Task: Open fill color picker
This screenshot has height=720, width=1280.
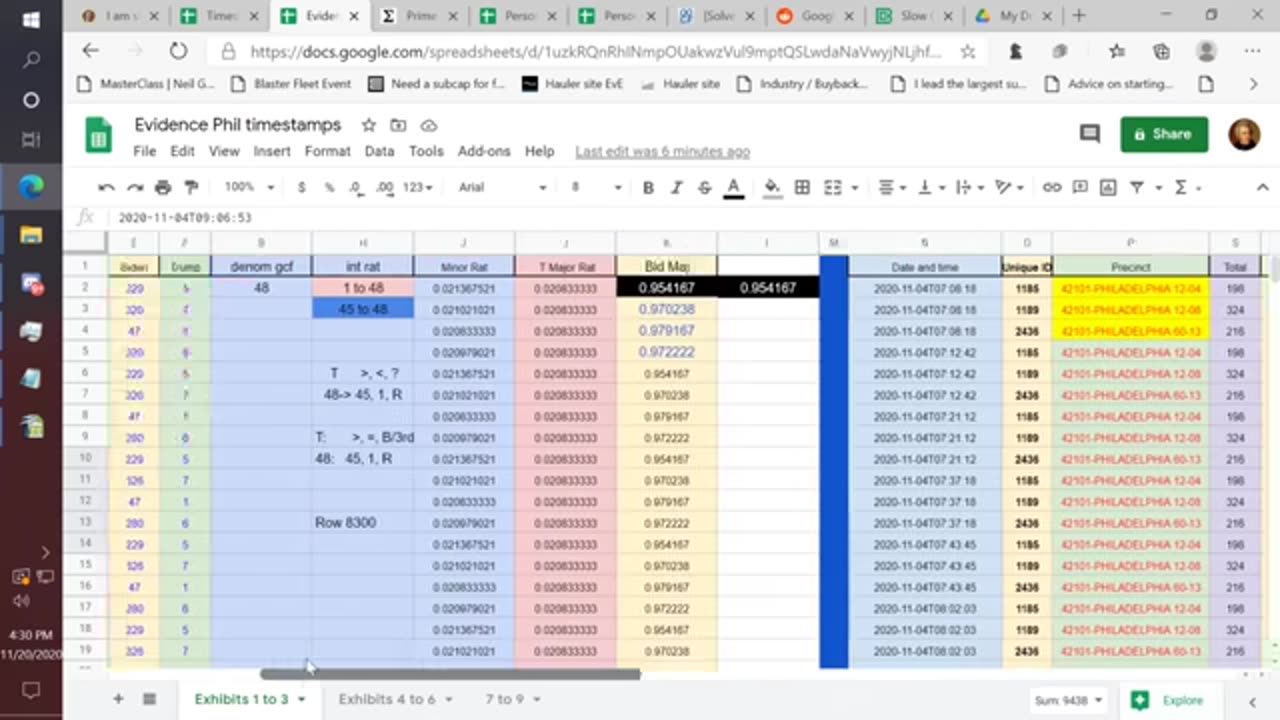Action: (x=772, y=187)
